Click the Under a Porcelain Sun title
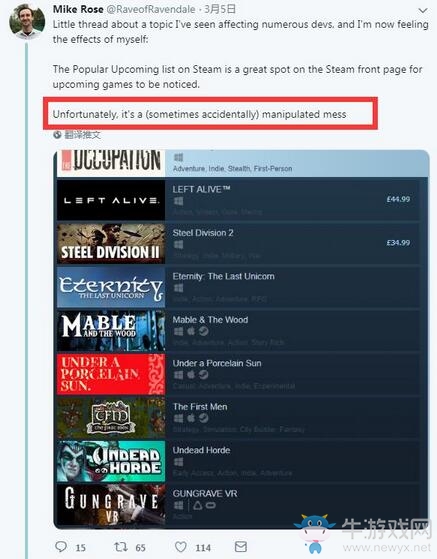Image resolution: width=437 pixels, height=559 pixels. [x=217, y=363]
